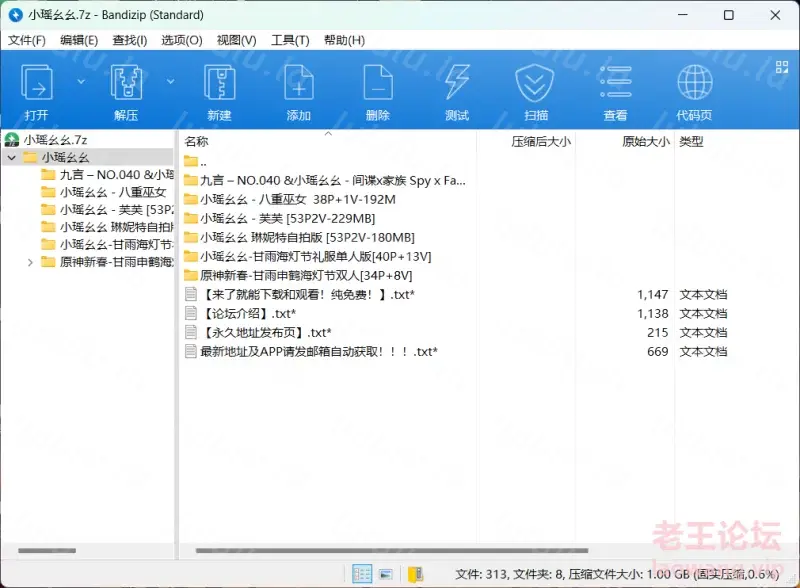Screen dimensions: 800x588
Task: Select 小瑶幺幺 琳妮特自拍 tree folder
Action: coord(117,227)
